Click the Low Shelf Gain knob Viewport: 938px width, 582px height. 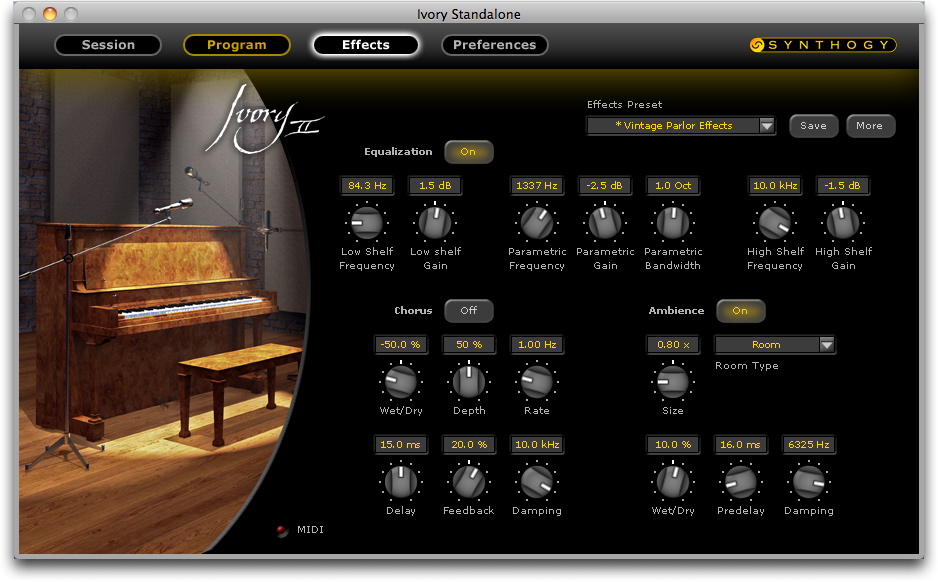pos(435,223)
